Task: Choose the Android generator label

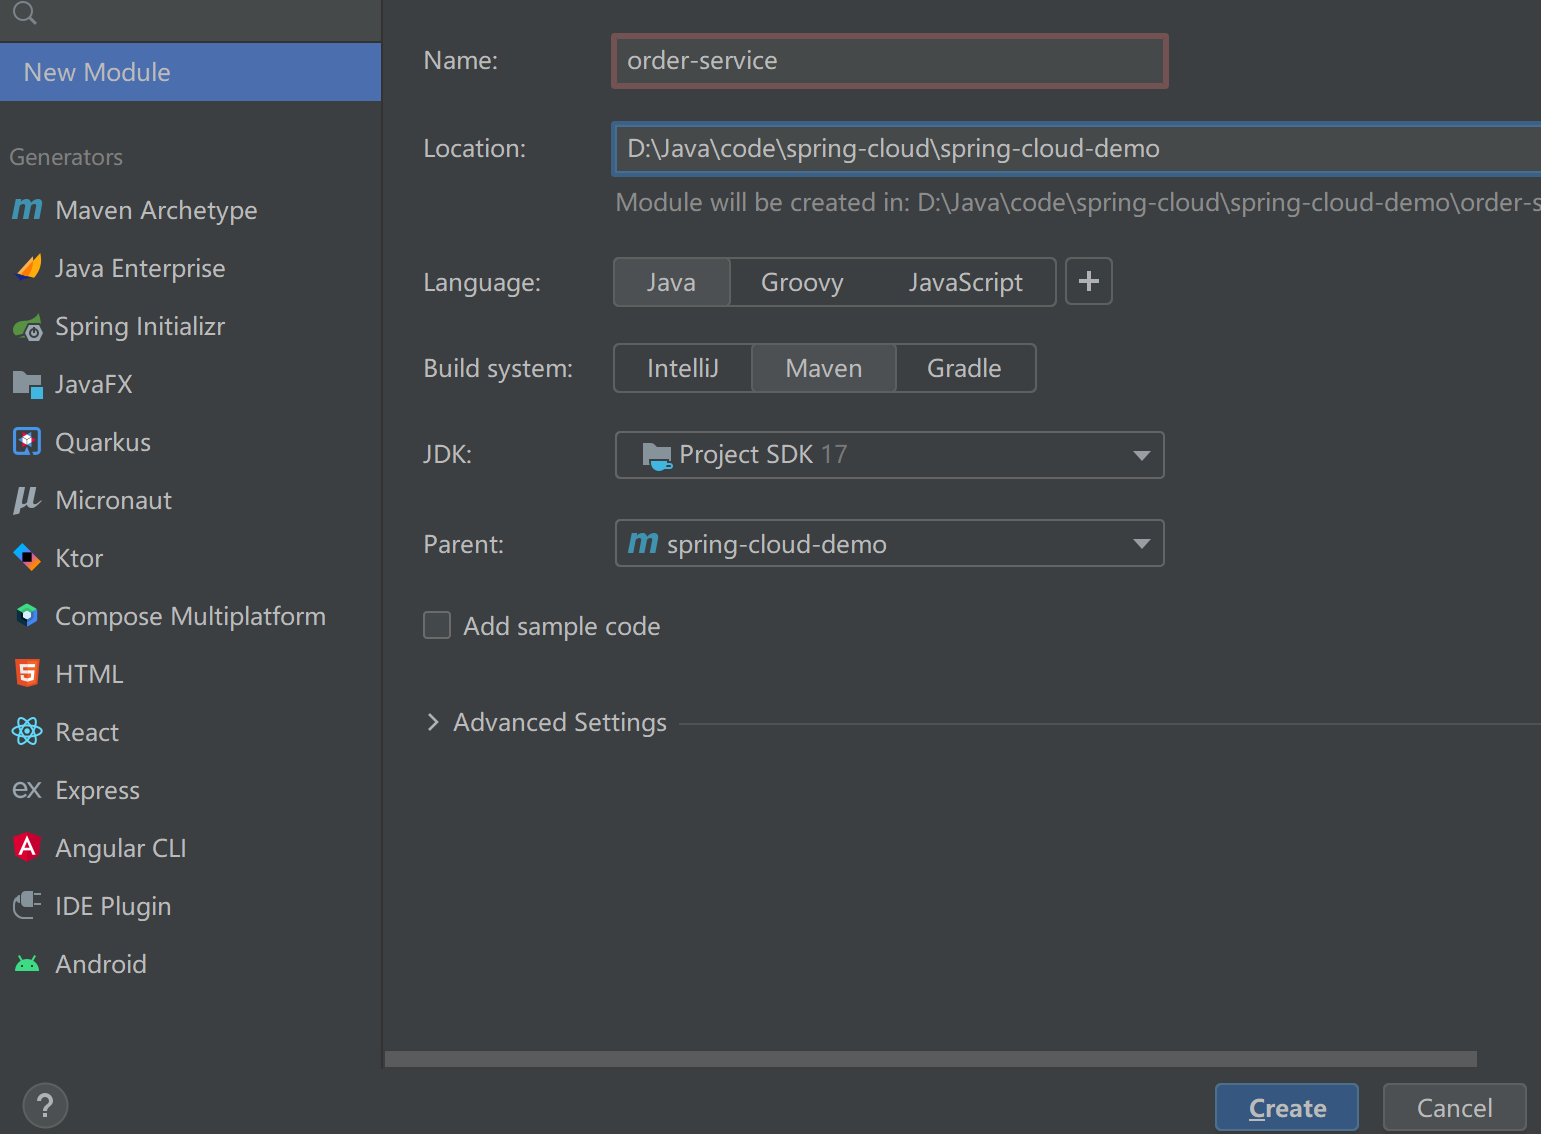Action: (x=101, y=964)
